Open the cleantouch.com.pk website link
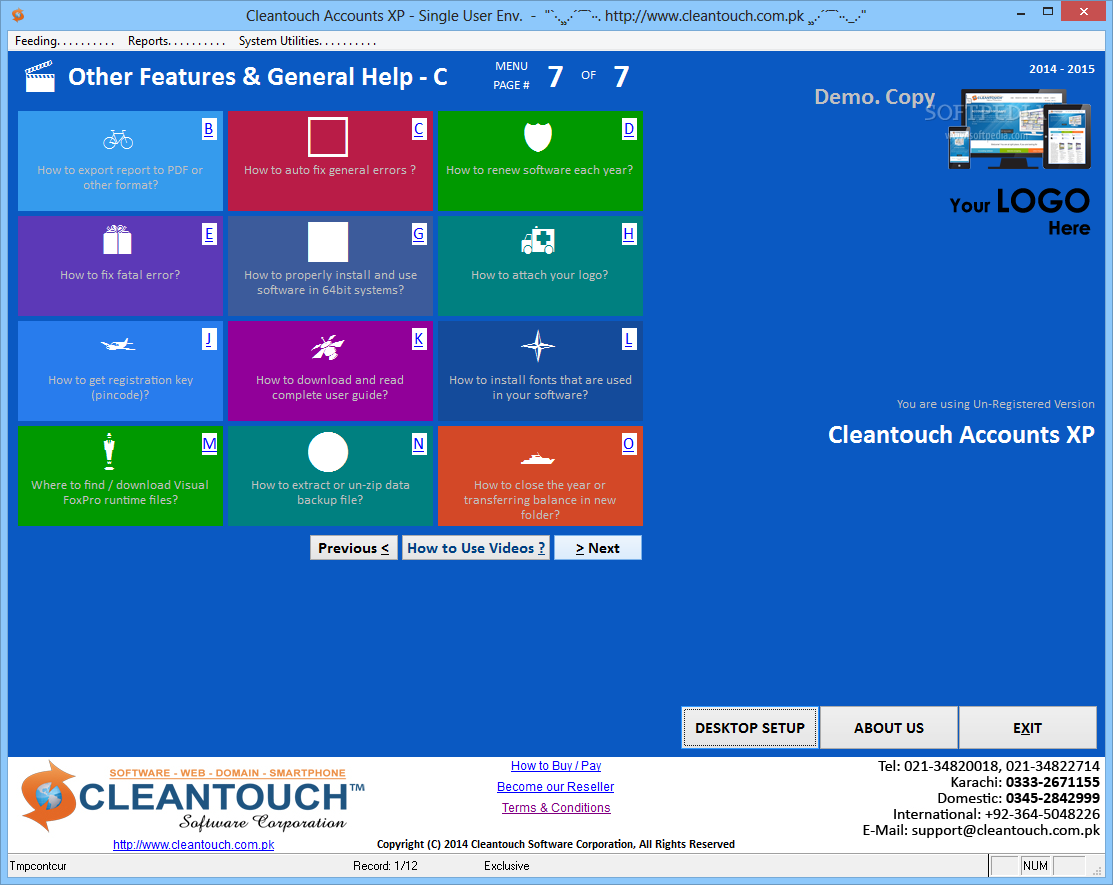1113x885 pixels. point(193,845)
